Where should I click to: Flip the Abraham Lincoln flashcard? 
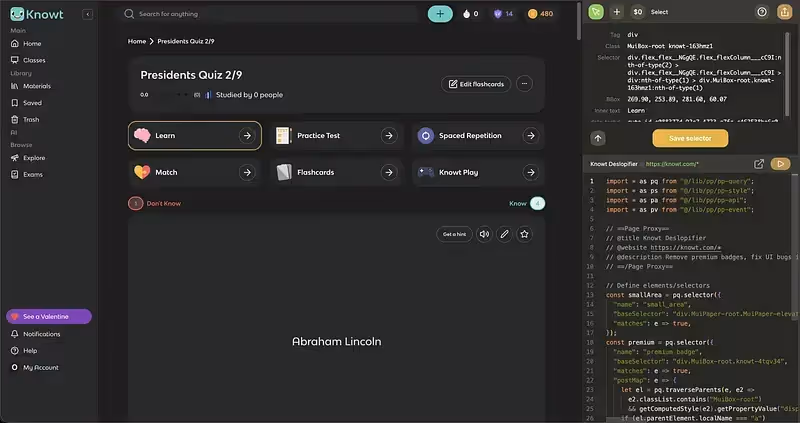[x=336, y=341]
